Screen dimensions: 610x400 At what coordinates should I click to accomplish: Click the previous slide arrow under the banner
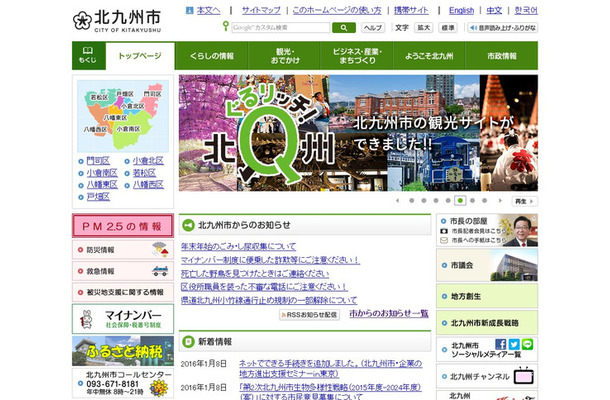pos(397,201)
